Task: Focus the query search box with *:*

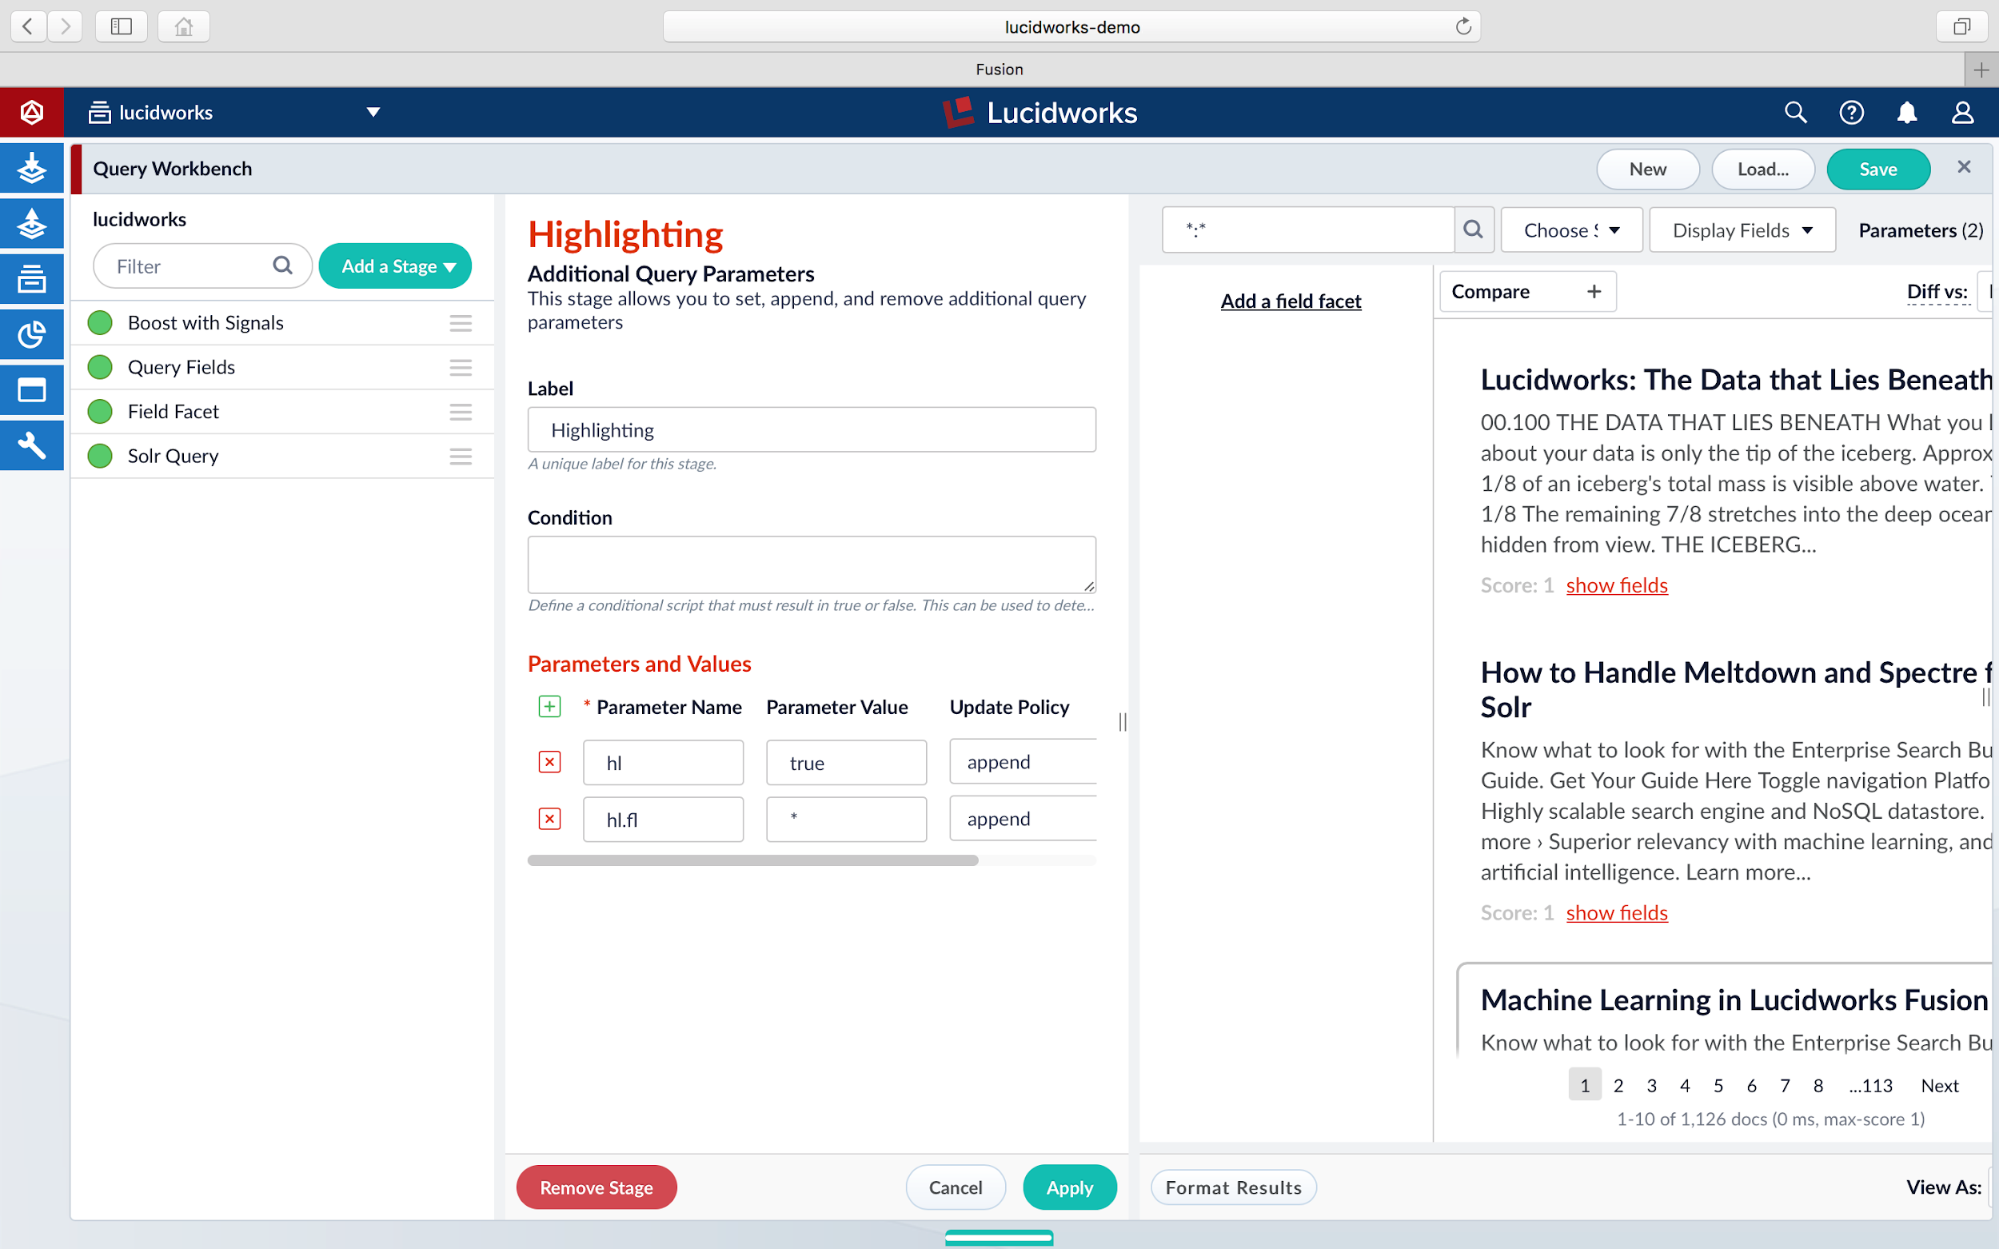Action: tap(1308, 230)
